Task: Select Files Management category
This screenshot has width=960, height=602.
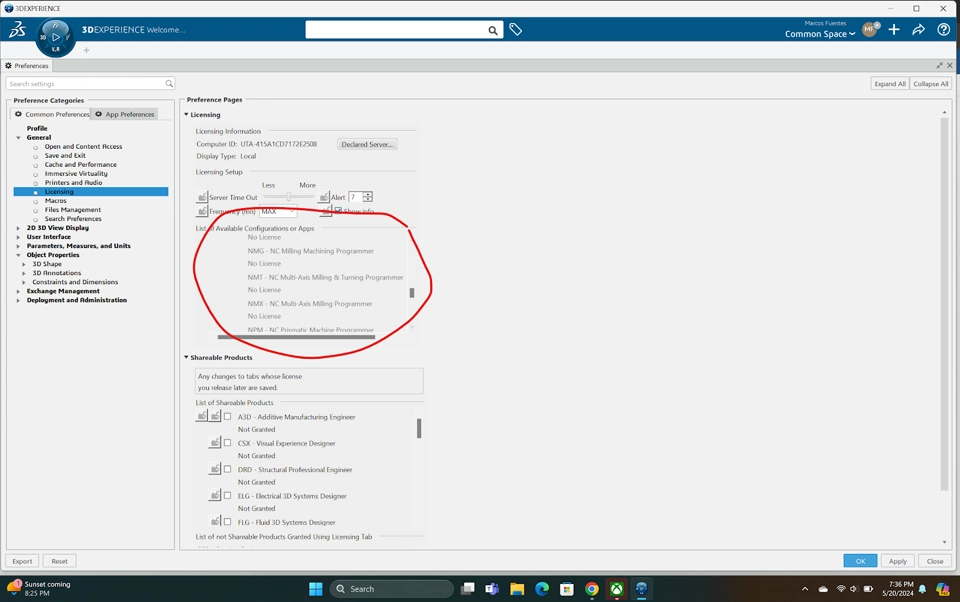Action: (73, 209)
